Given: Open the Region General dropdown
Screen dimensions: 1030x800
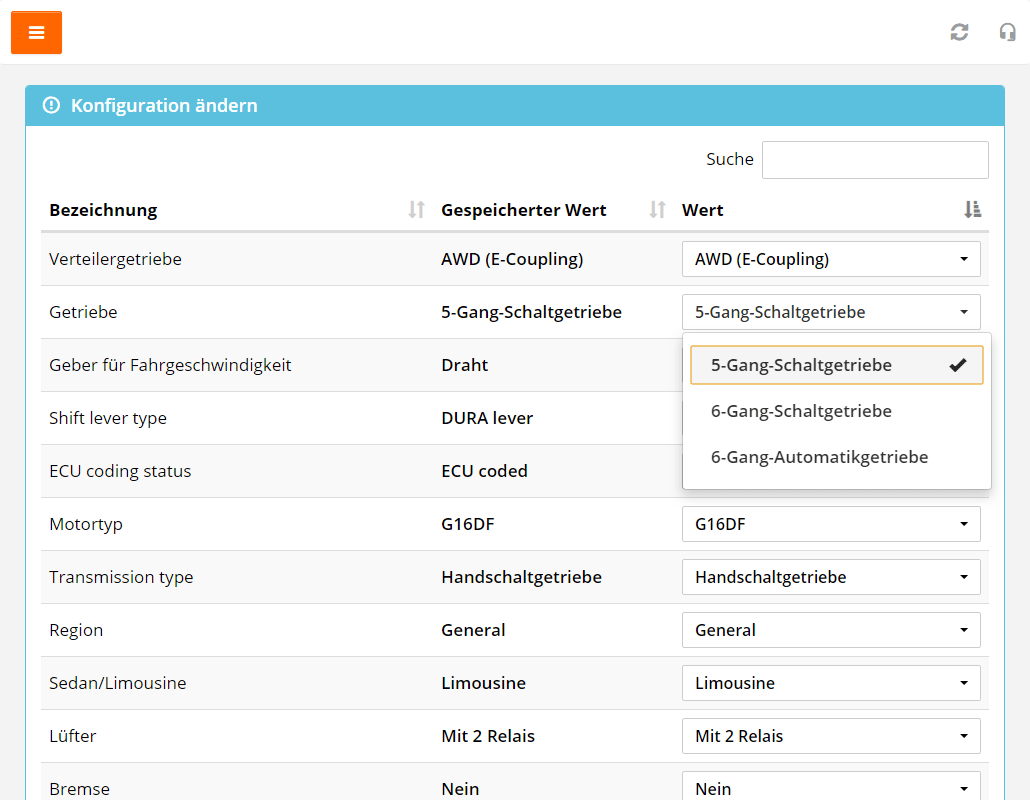Looking at the screenshot, I should click(831, 630).
